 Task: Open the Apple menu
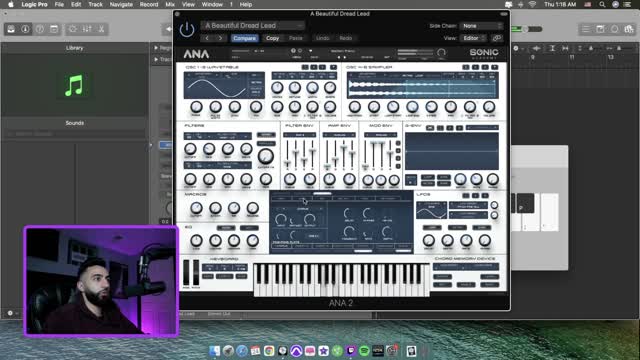click(x=11, y=4)
